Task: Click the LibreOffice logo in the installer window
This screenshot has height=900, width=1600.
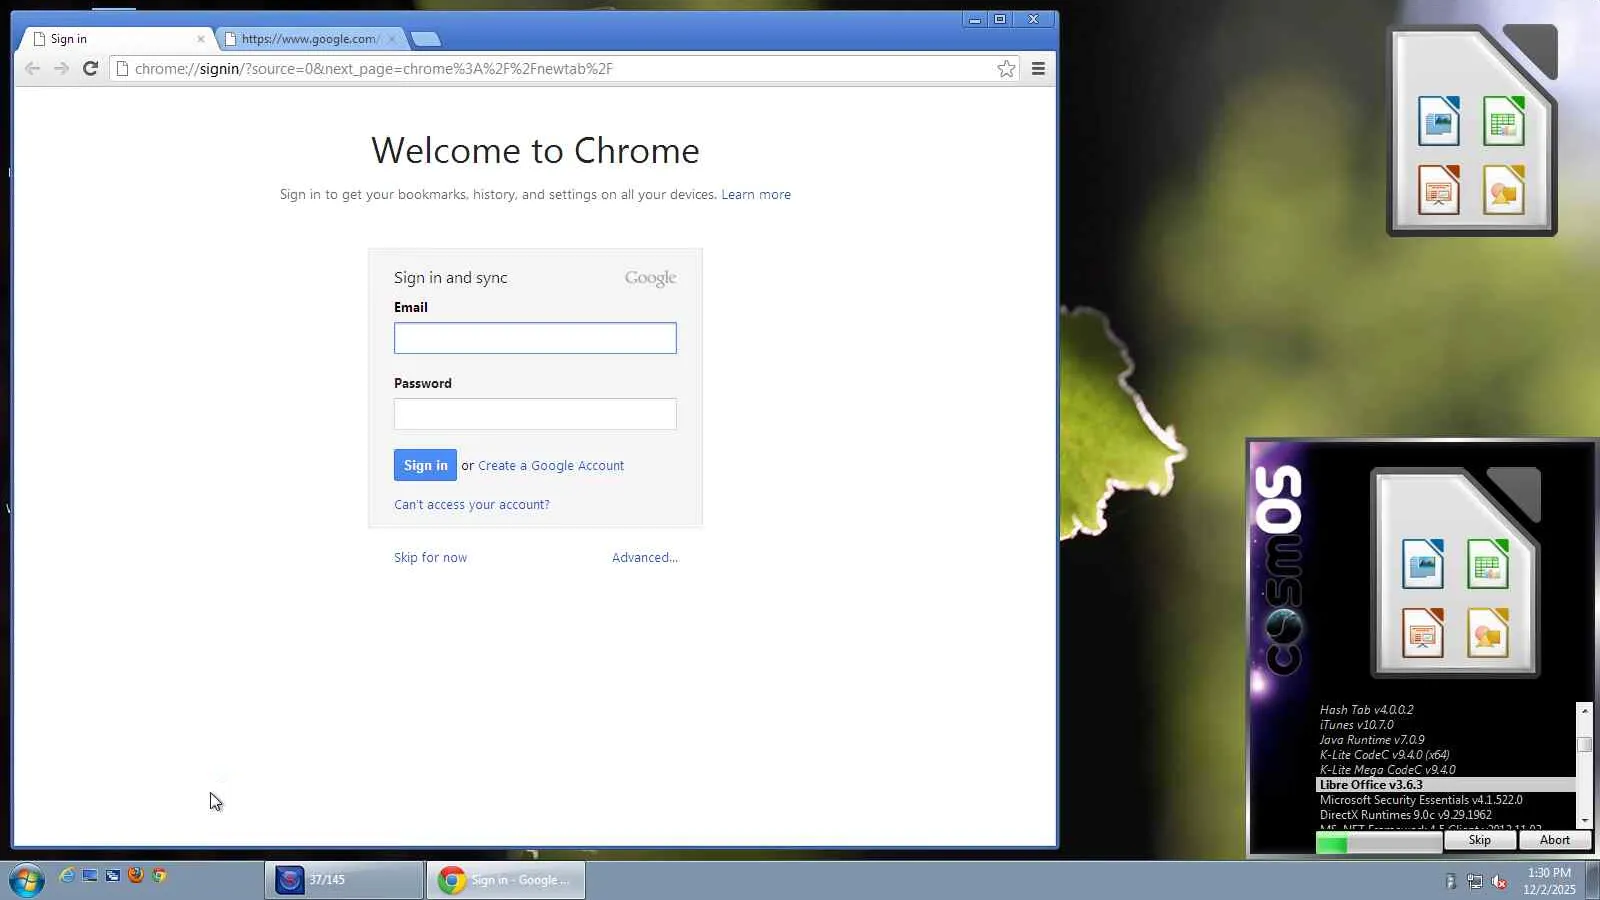Action: 1455,573
